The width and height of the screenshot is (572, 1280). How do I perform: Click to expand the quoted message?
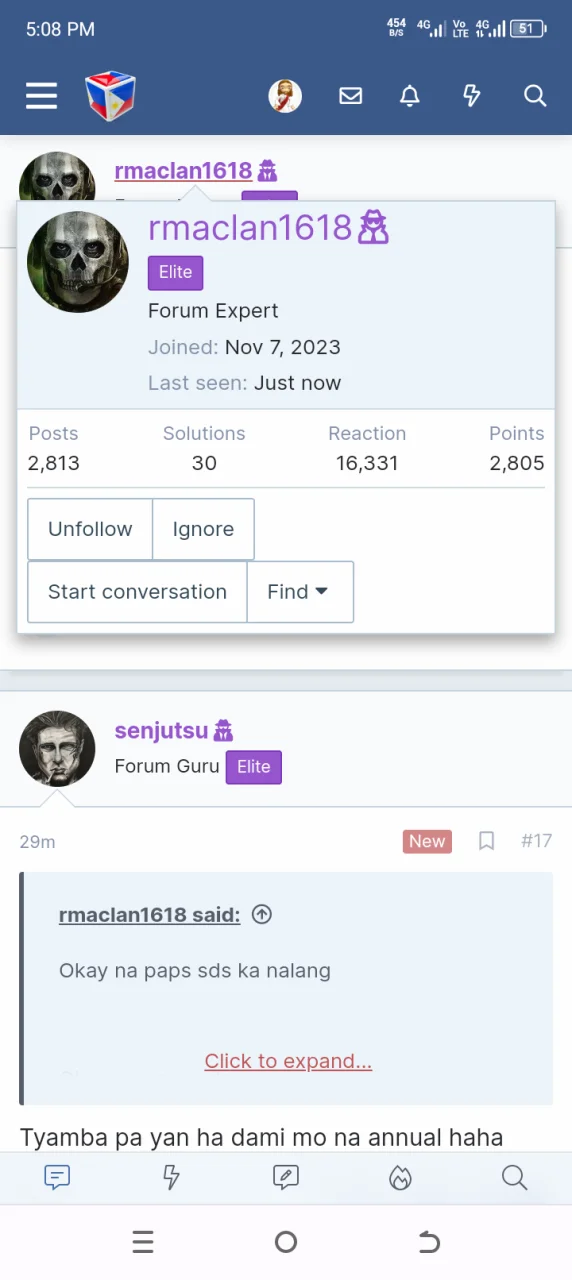tap(288, 1061)
